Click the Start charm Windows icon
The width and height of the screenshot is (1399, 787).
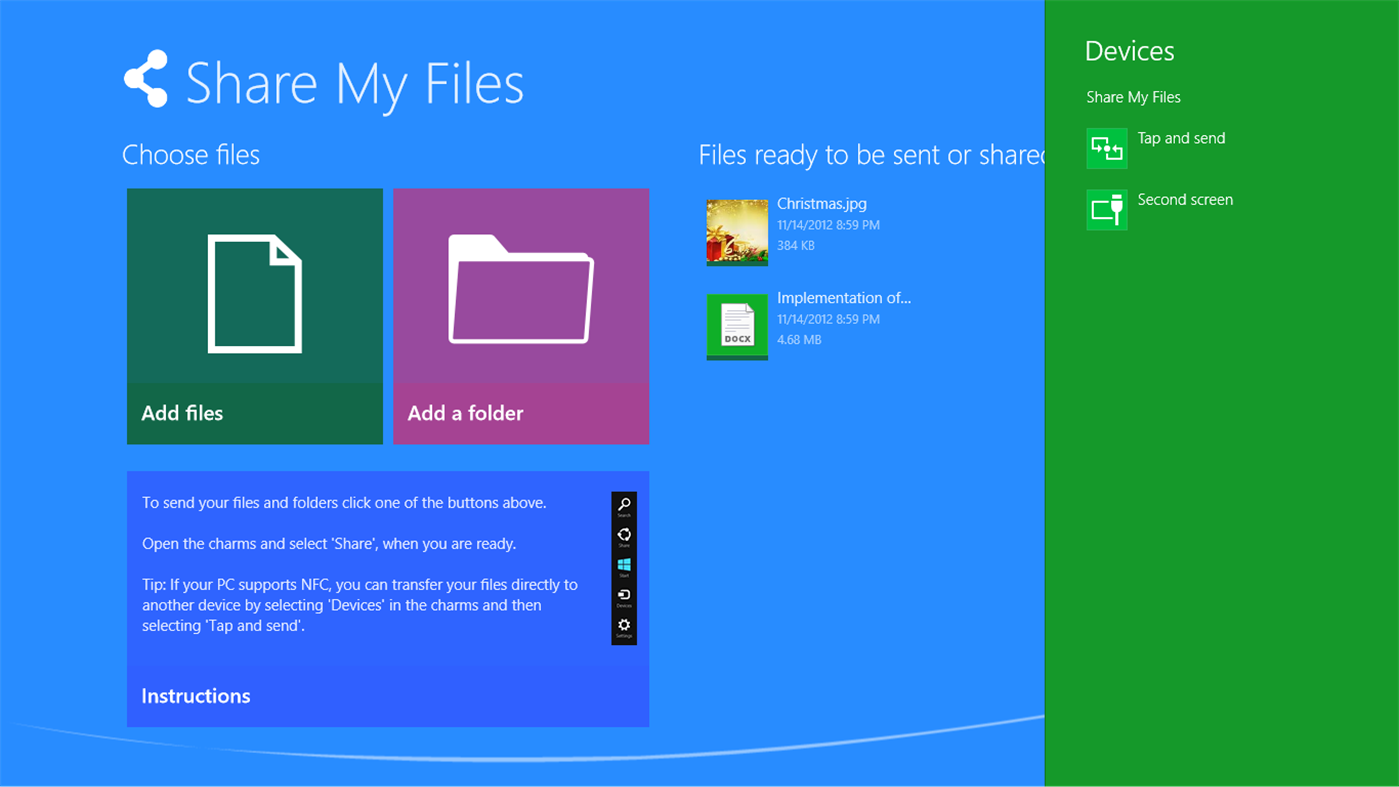point(623,563)
